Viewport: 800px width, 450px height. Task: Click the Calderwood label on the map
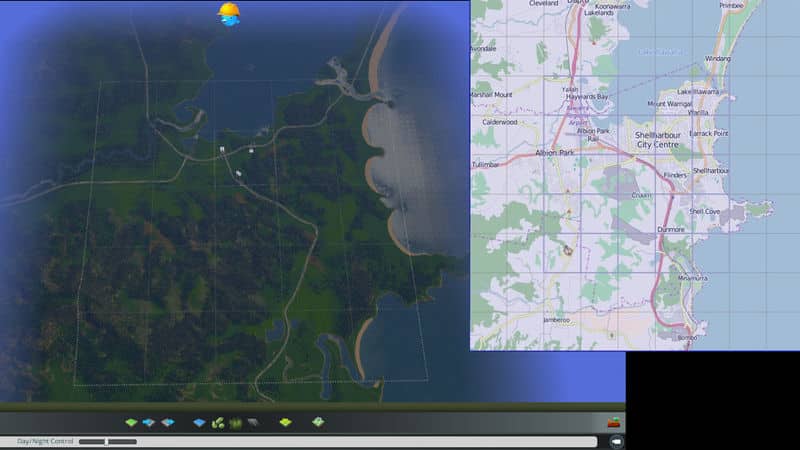500,122
